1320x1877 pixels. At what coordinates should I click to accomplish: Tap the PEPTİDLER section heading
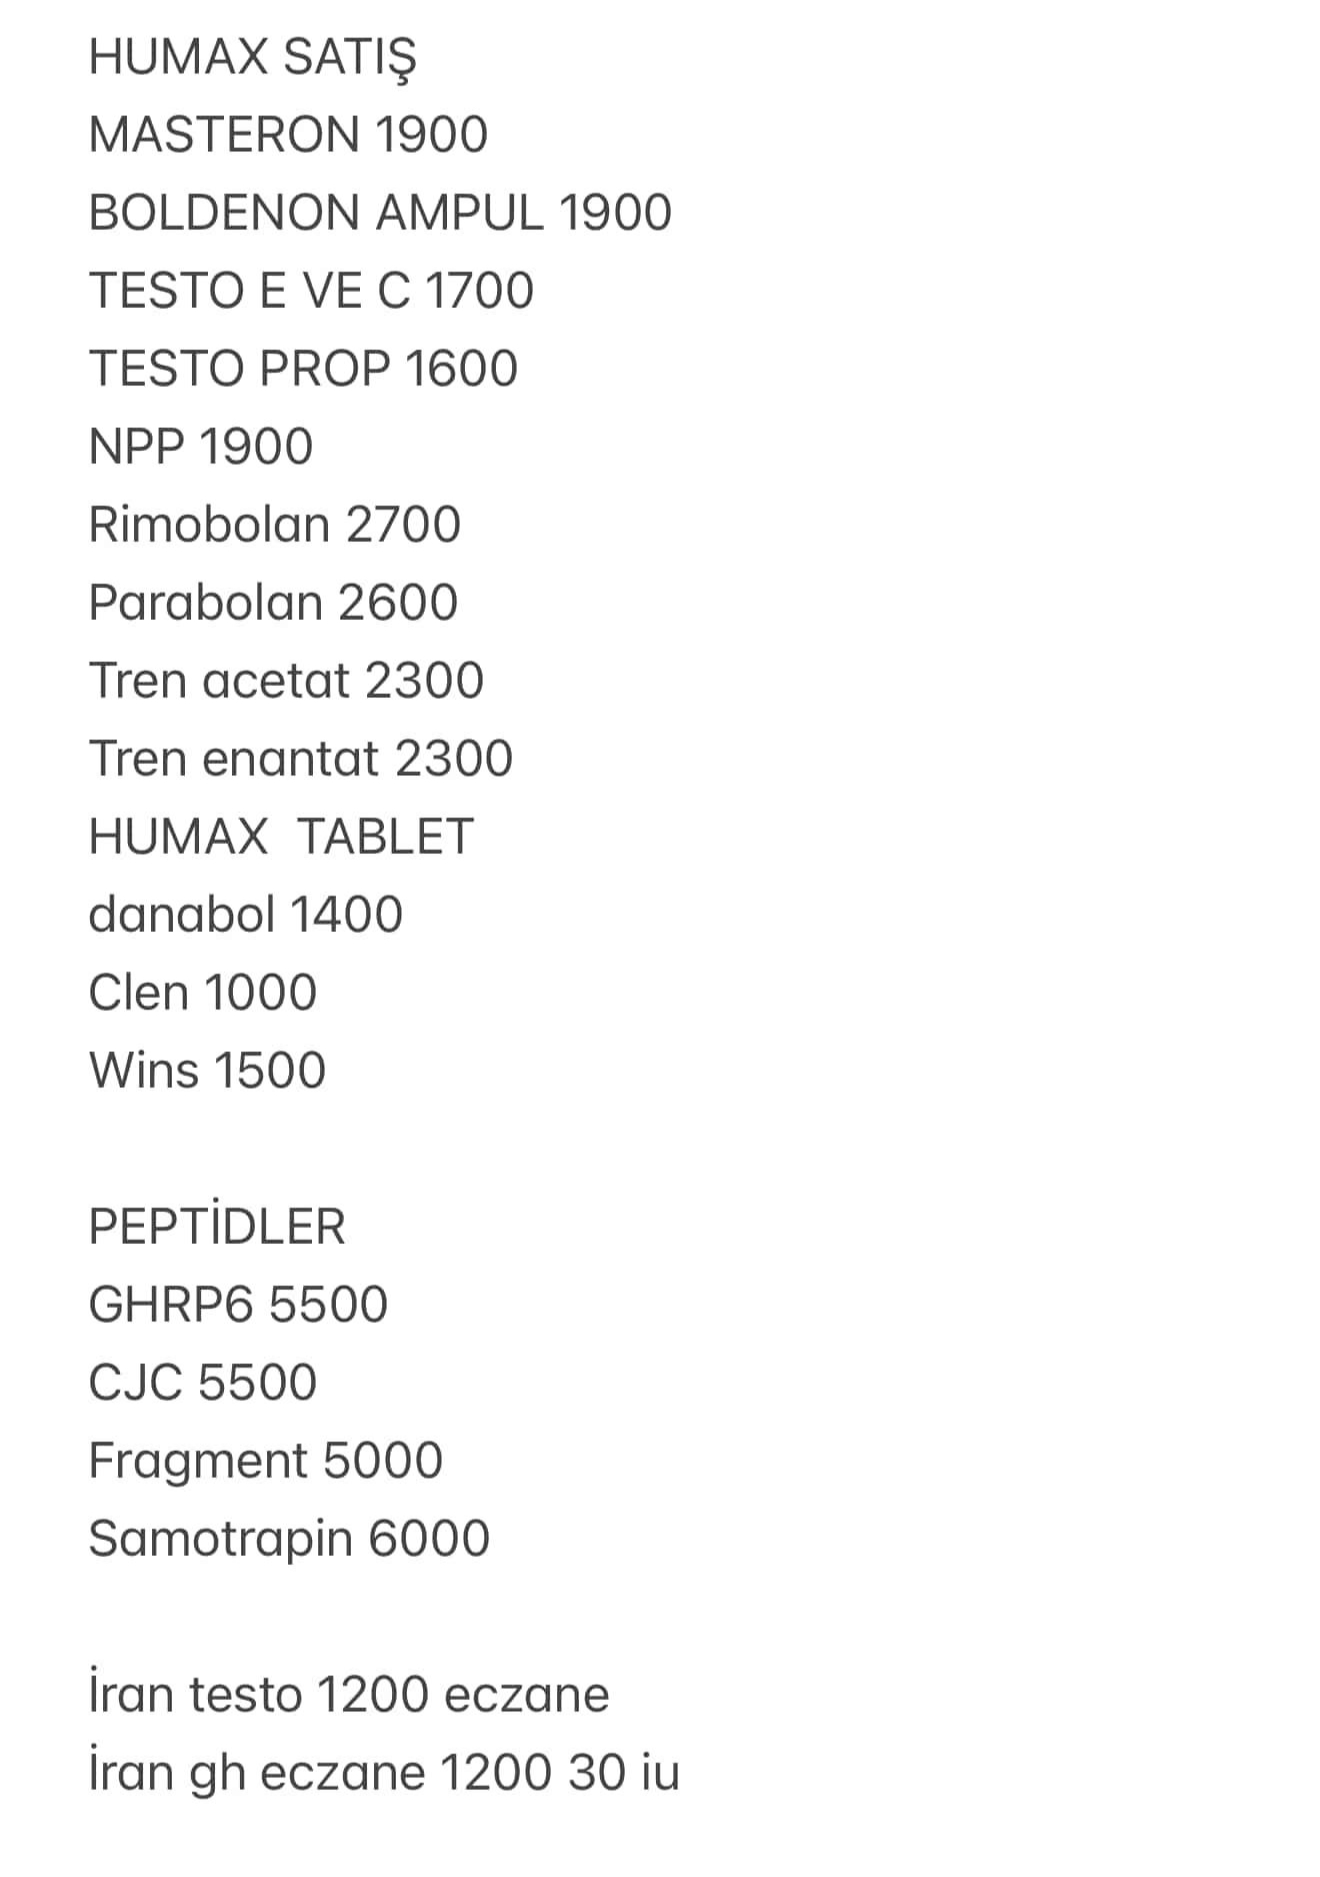click(217, 1226)
